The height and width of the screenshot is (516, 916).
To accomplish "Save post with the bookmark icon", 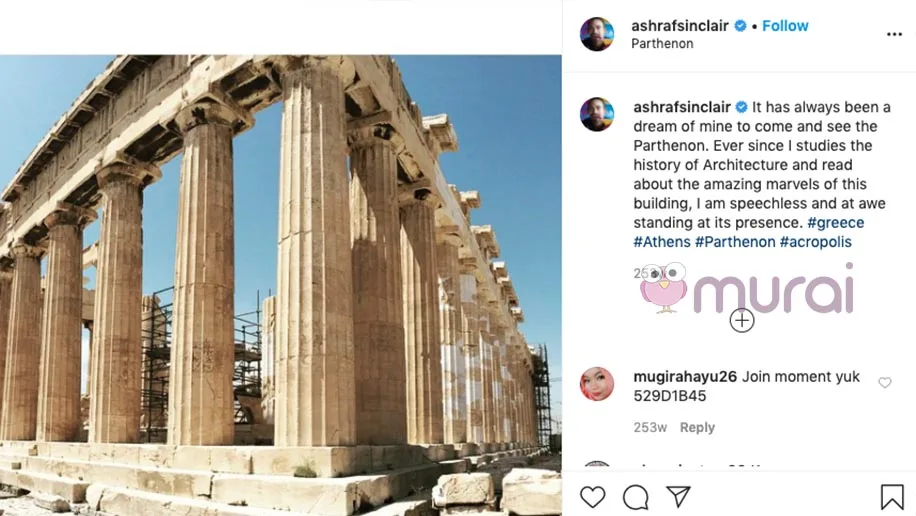I will (892, 497).
